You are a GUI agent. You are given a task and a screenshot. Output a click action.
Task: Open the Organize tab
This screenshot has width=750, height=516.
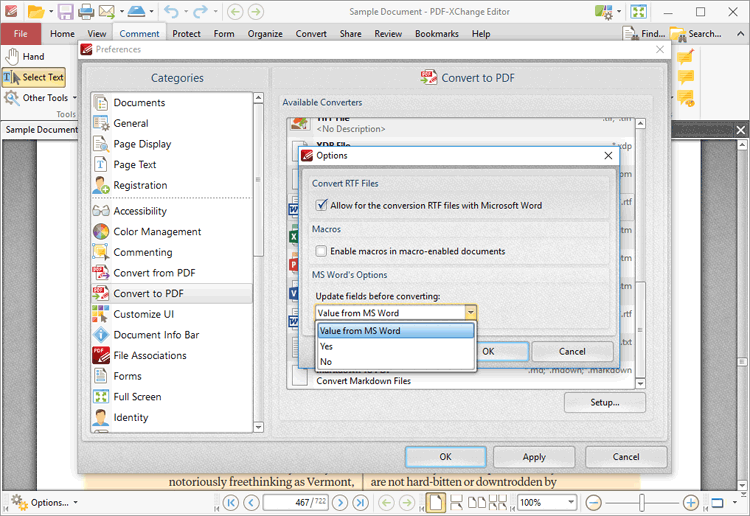(x=265, y=33)
